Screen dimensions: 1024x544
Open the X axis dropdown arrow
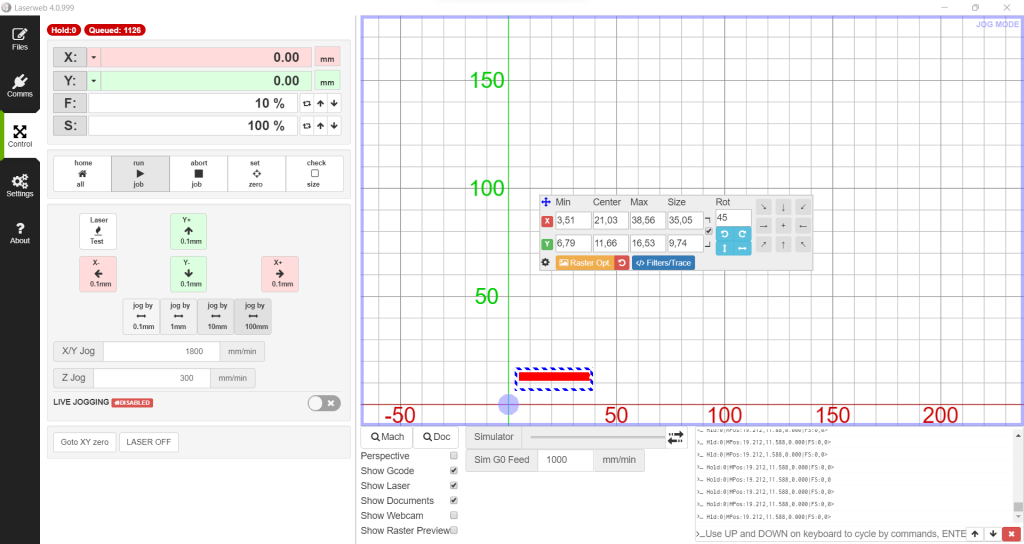click(94, 58)
